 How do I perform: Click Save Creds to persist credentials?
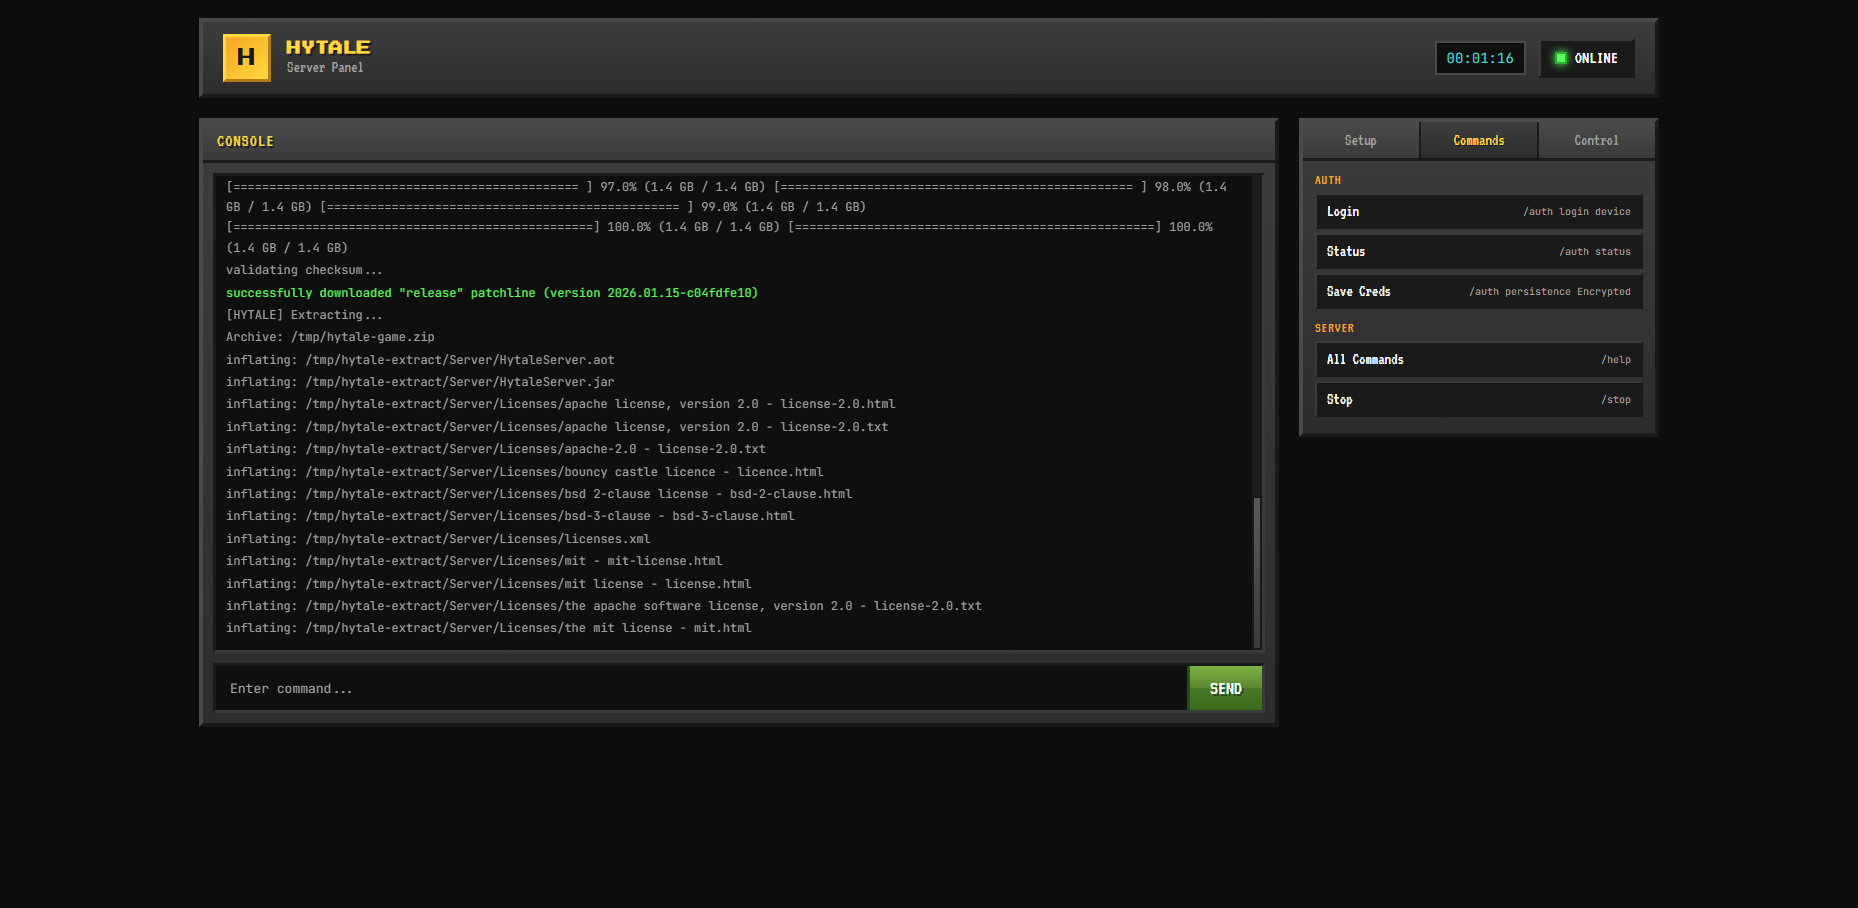(1478, 292)
